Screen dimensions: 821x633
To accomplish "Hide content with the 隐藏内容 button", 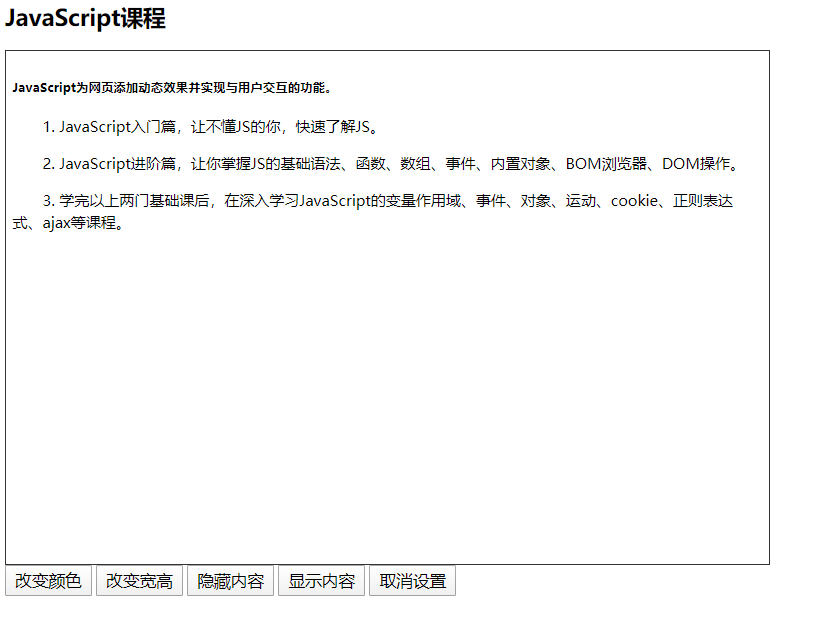I will coord(230,581).
